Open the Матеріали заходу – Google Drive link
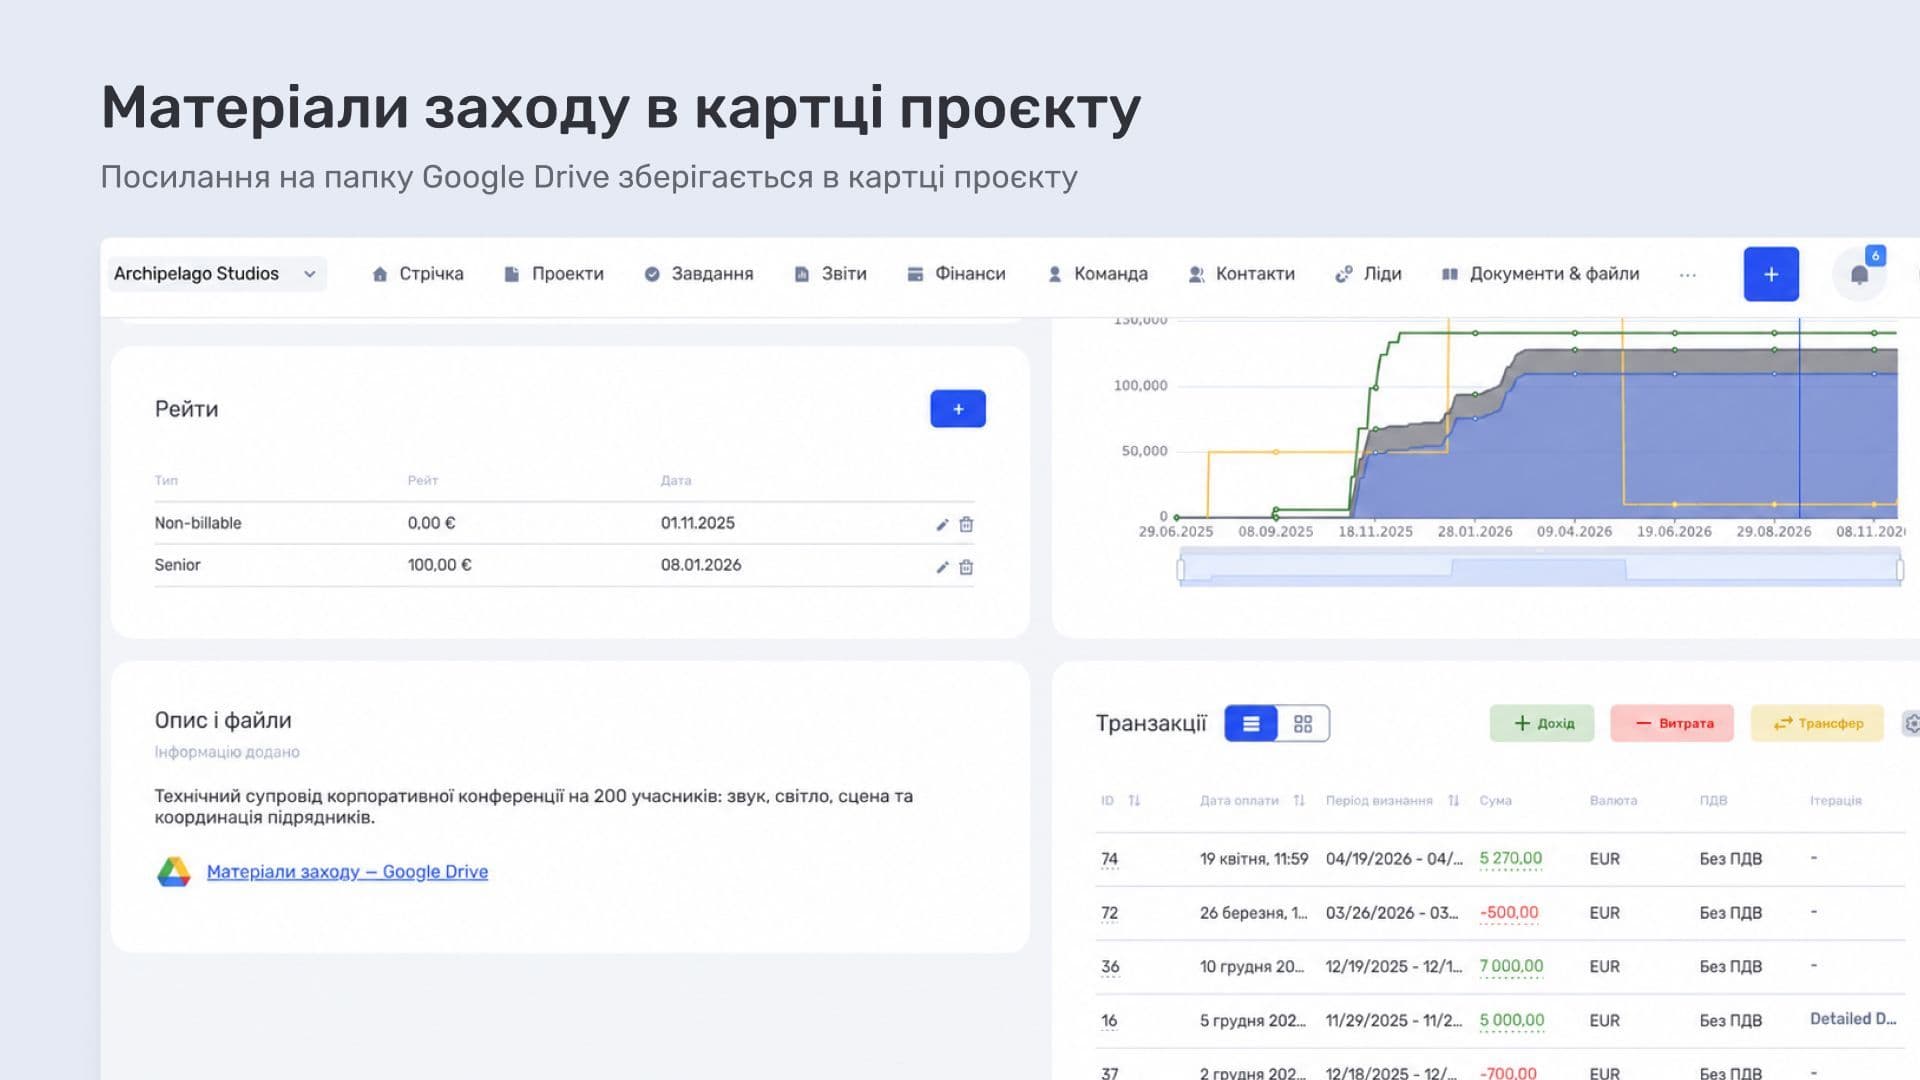This screenshot has width=1920, height=1080. tap(347, 872)
